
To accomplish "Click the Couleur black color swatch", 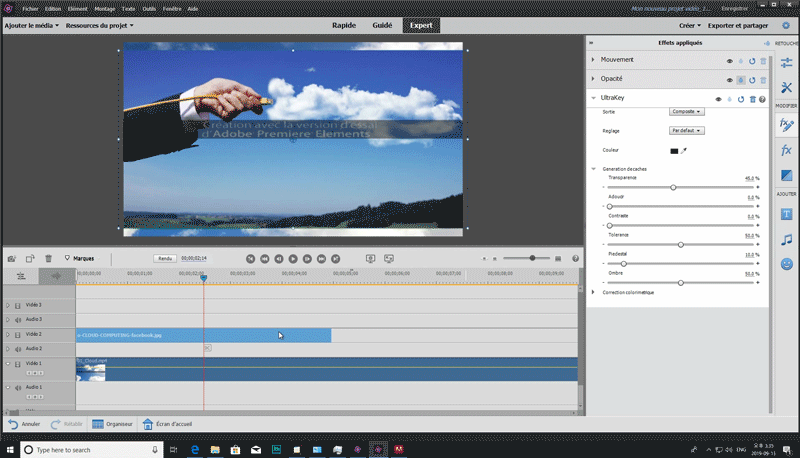I will point(674,150).
